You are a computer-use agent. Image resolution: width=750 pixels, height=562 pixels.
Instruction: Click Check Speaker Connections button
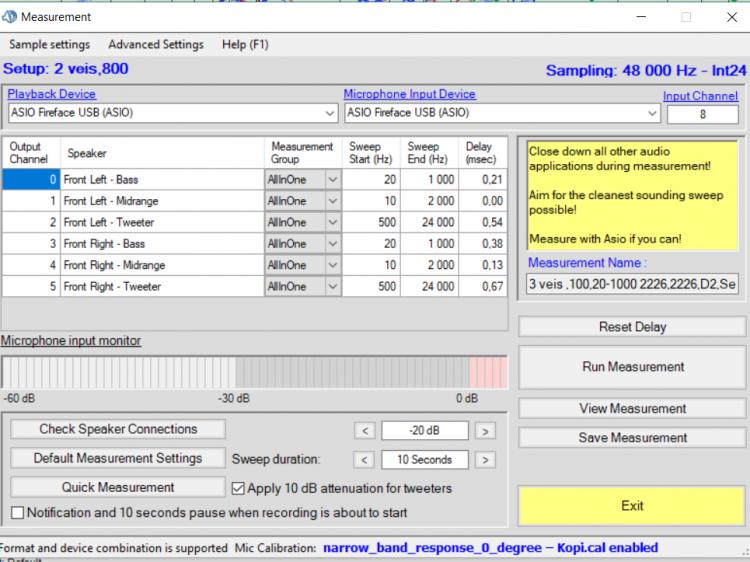[x=118, y=429]
